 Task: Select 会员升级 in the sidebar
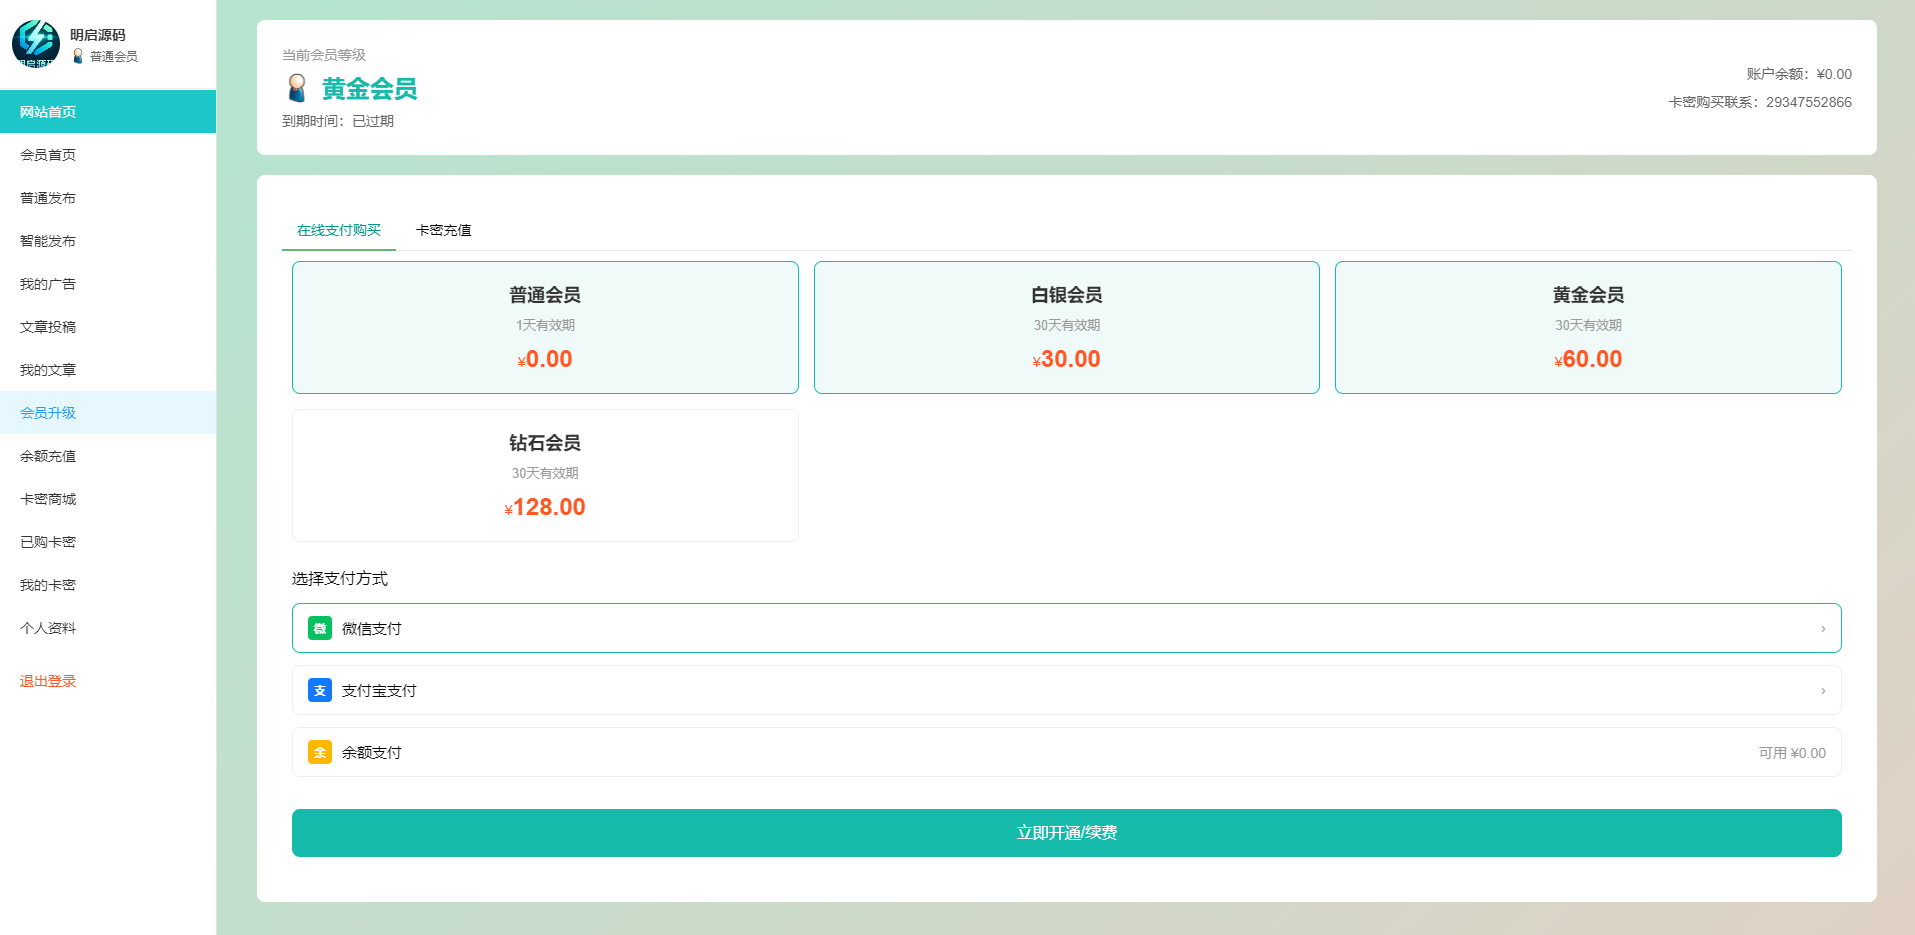pyautogui.click(x=108, y=413)
